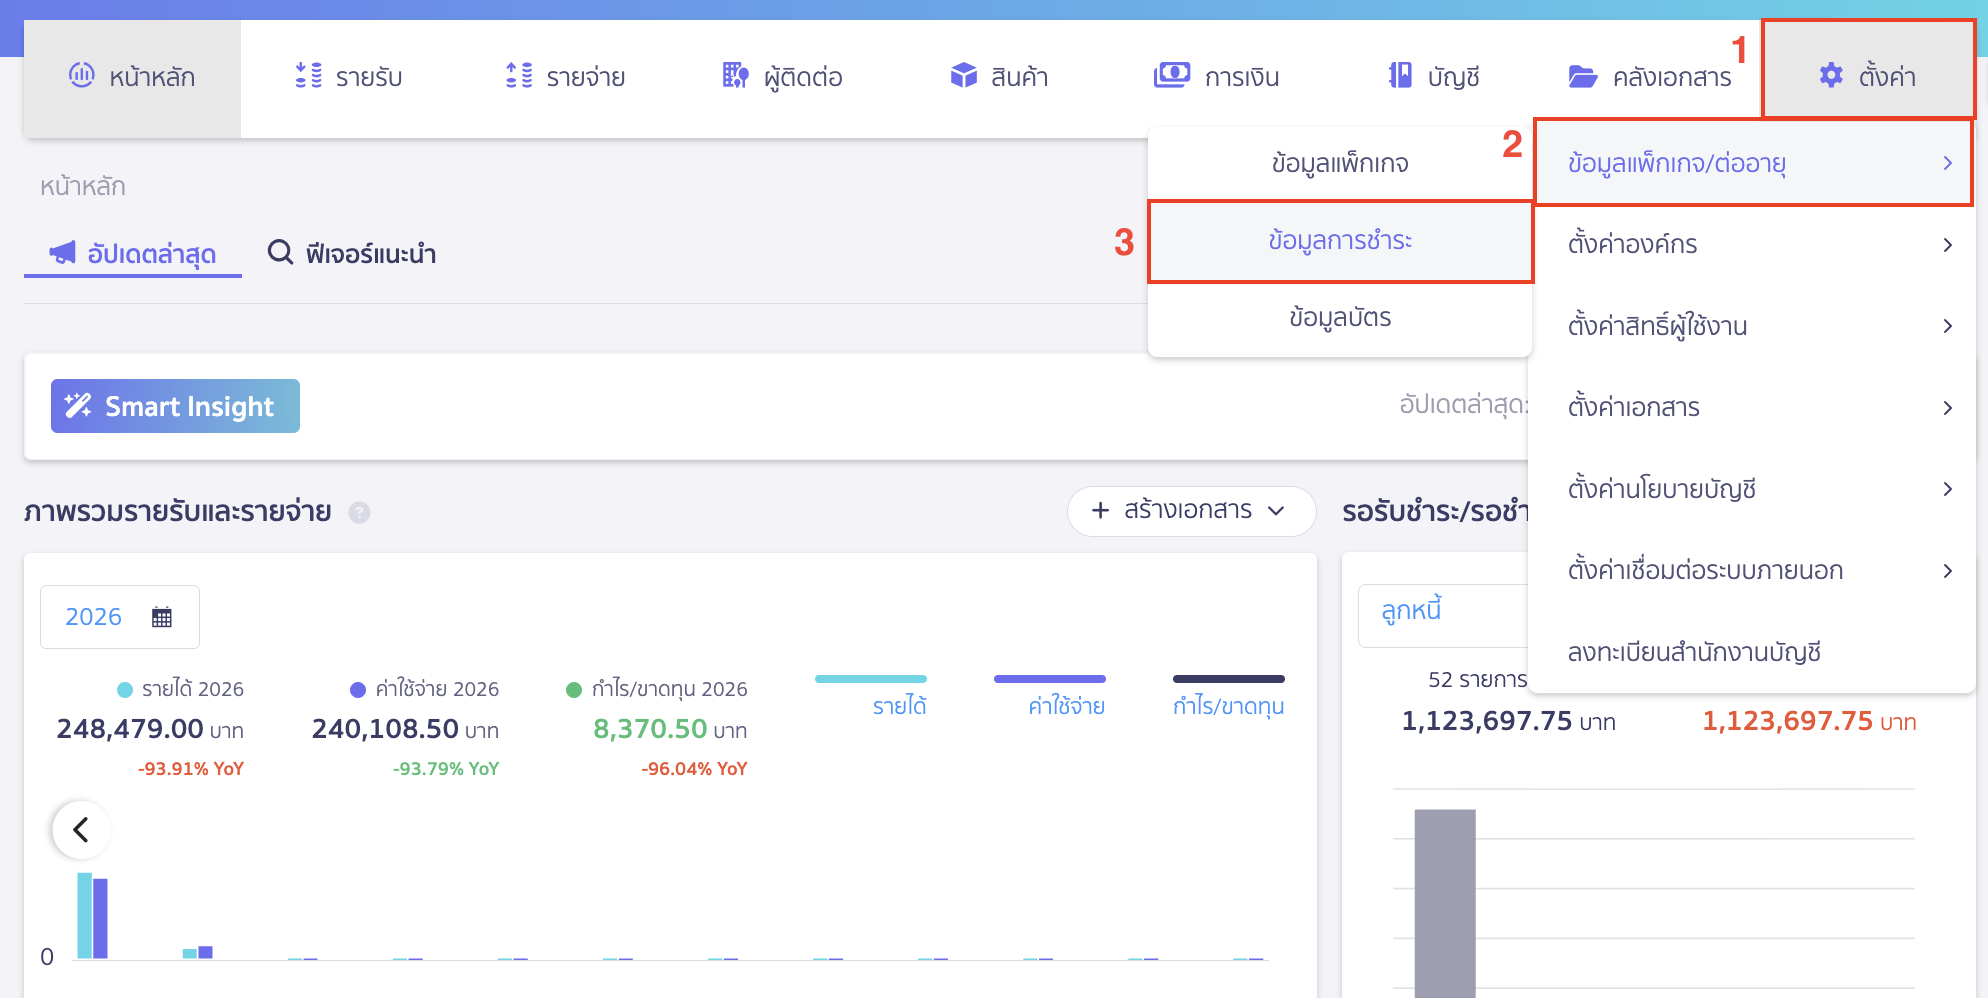Image resolution: width=1988 pixels, height=998 pixels.
Task: Click the gray bar in the receivables chart
Action: (x=1445, y=900)
